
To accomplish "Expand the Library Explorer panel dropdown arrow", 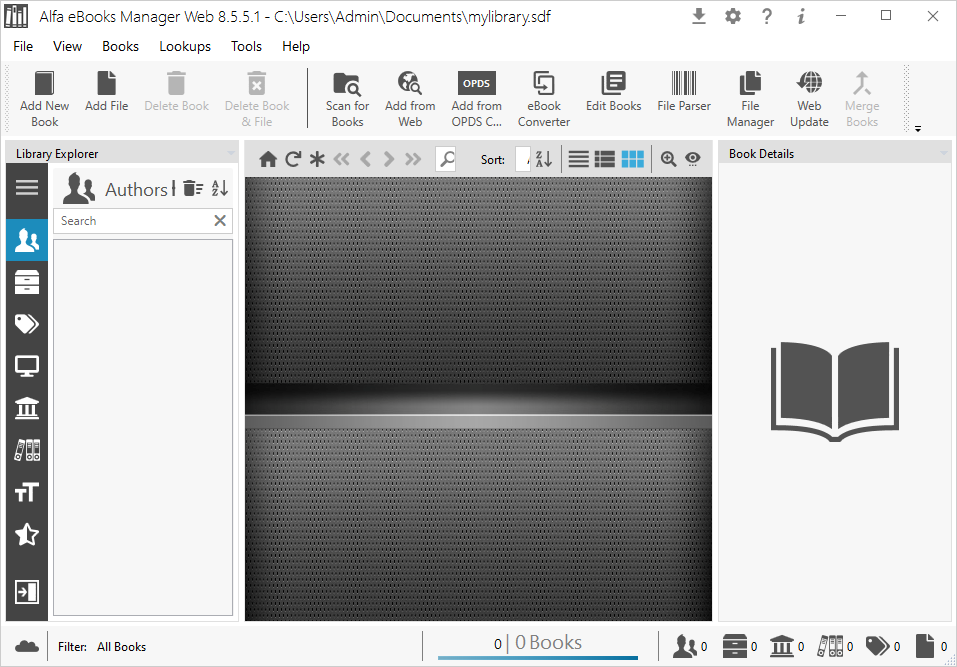I will [231, 154].
